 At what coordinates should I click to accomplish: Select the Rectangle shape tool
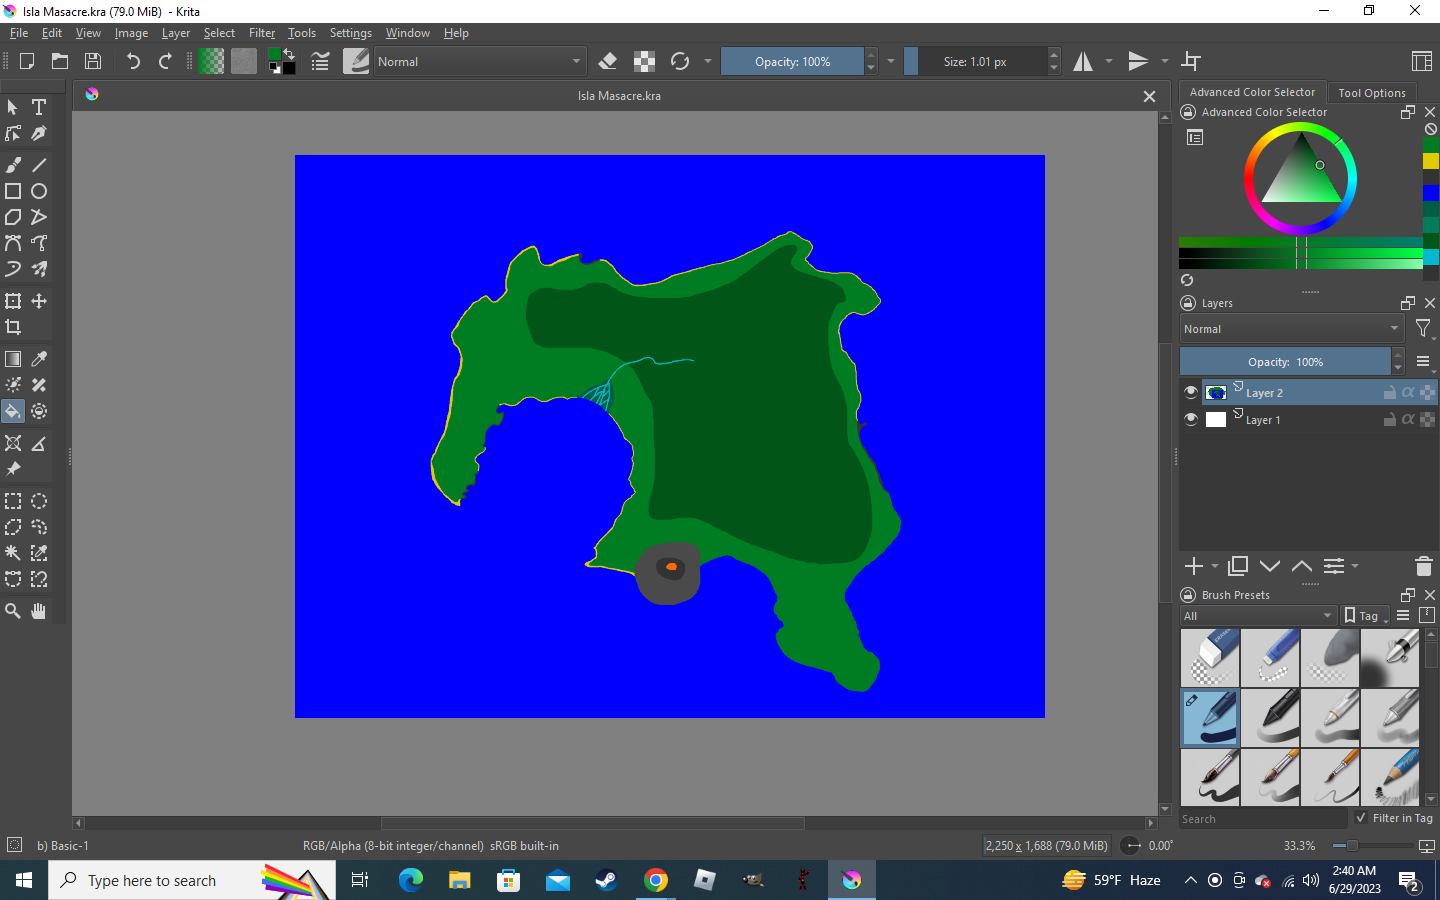13,191
